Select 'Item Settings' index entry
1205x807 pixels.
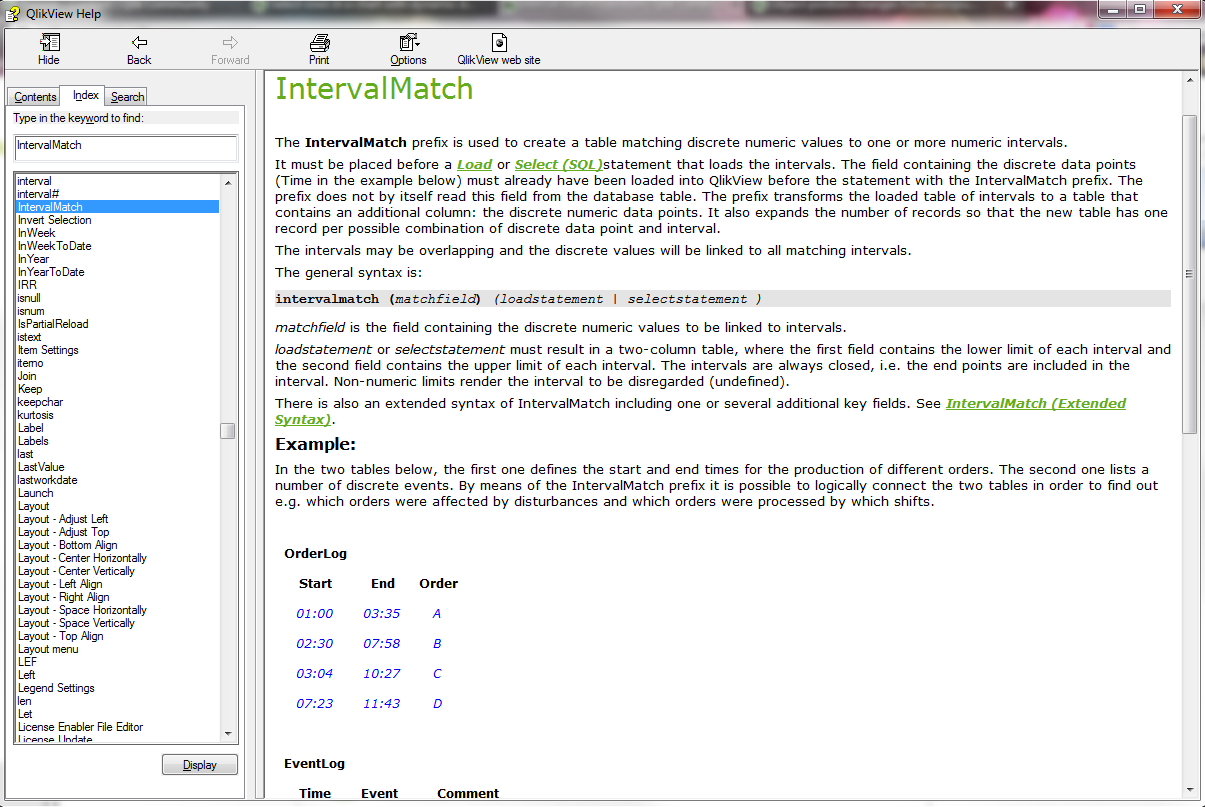point(48,350)
